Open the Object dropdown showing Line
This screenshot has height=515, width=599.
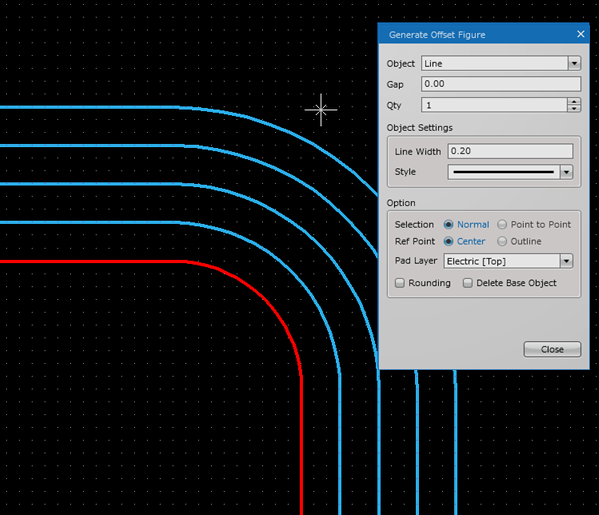coord(501,63)
